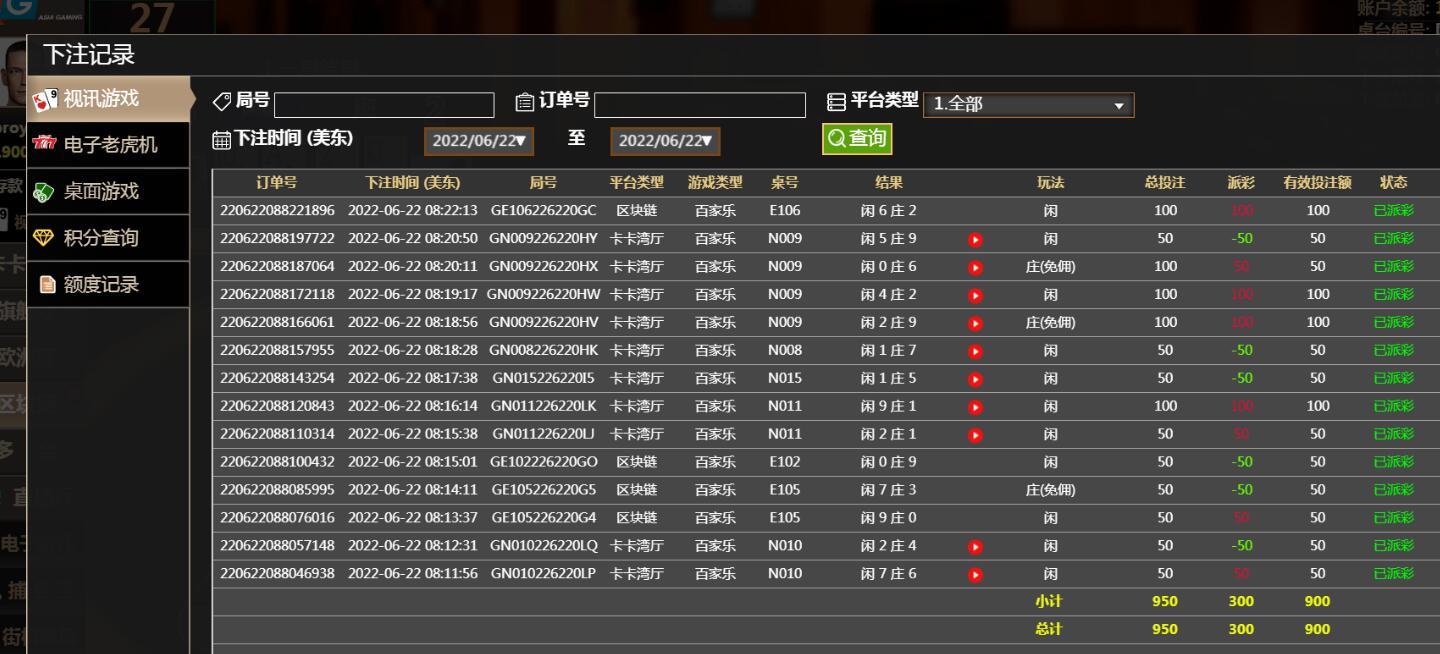Click 状态 column header
Screen dimensions: 1440x654
pyautogui.click(x=1394, y=183)
